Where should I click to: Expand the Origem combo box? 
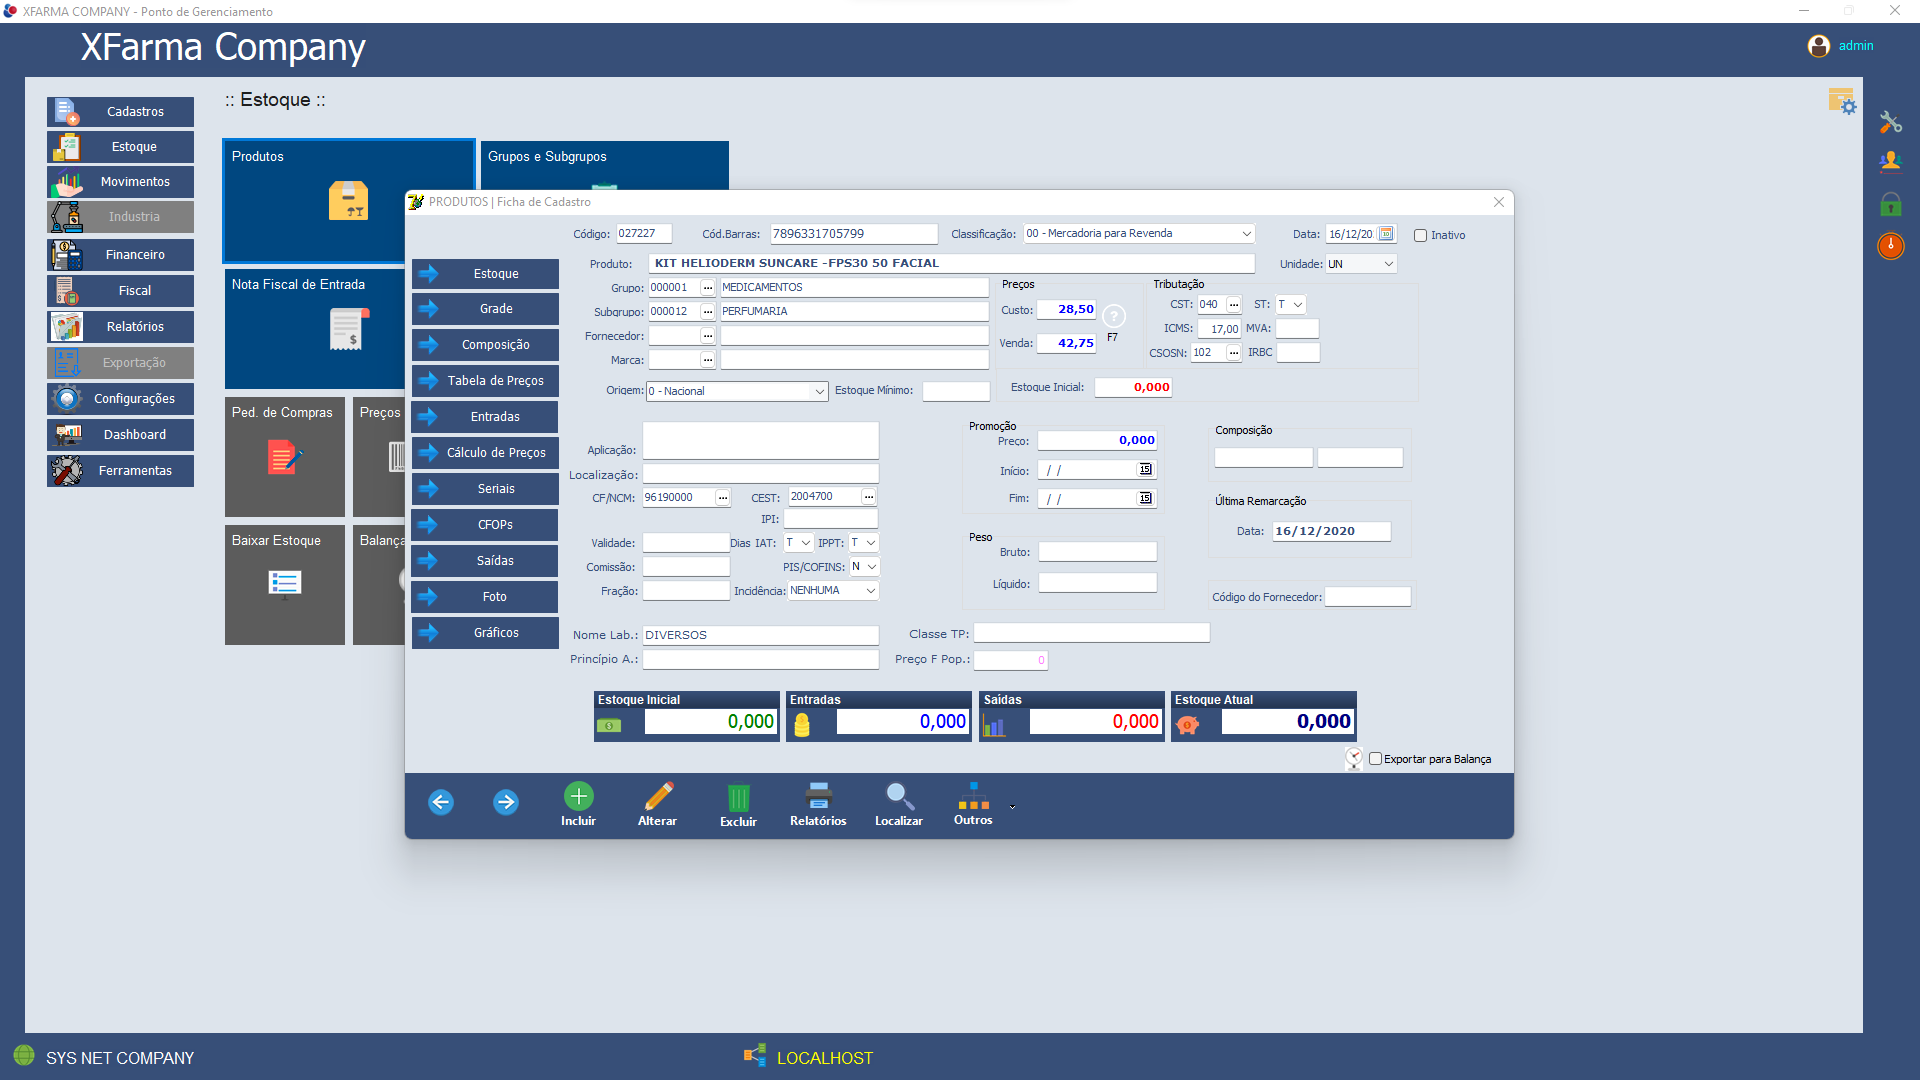click(819, 392)
